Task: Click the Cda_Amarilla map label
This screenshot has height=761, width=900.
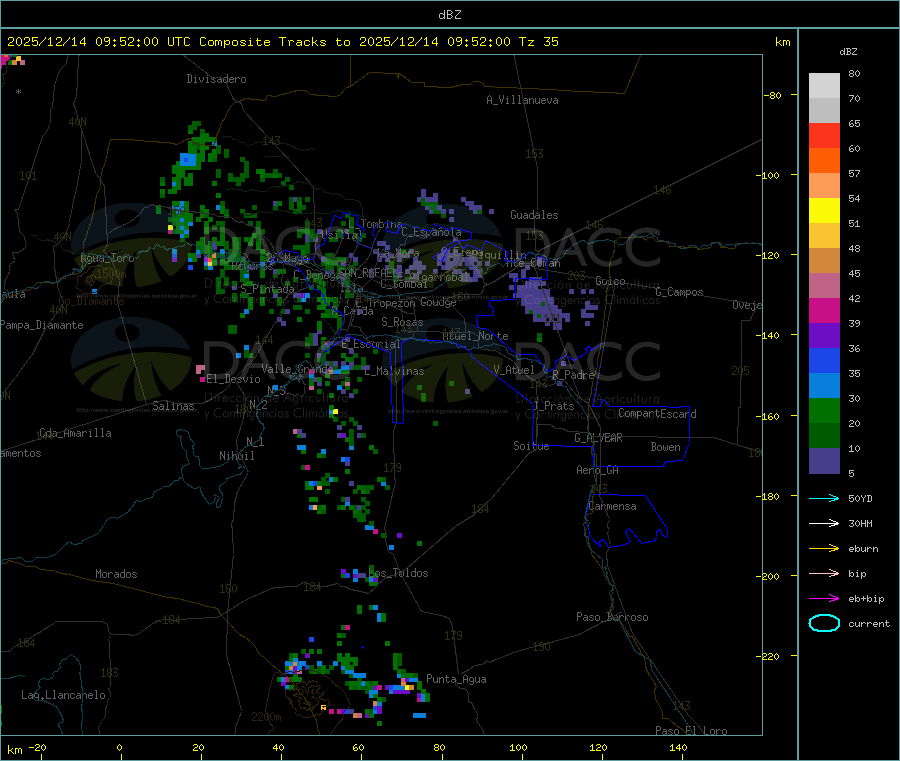Action: (x=75, y=433)
